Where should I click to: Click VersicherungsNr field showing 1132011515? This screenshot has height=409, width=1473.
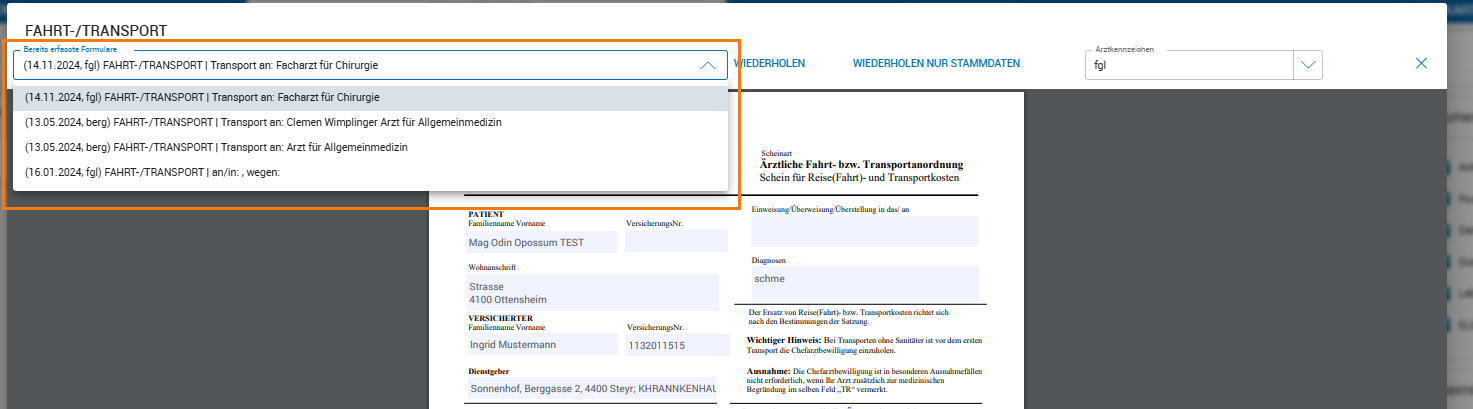point(676,345)
